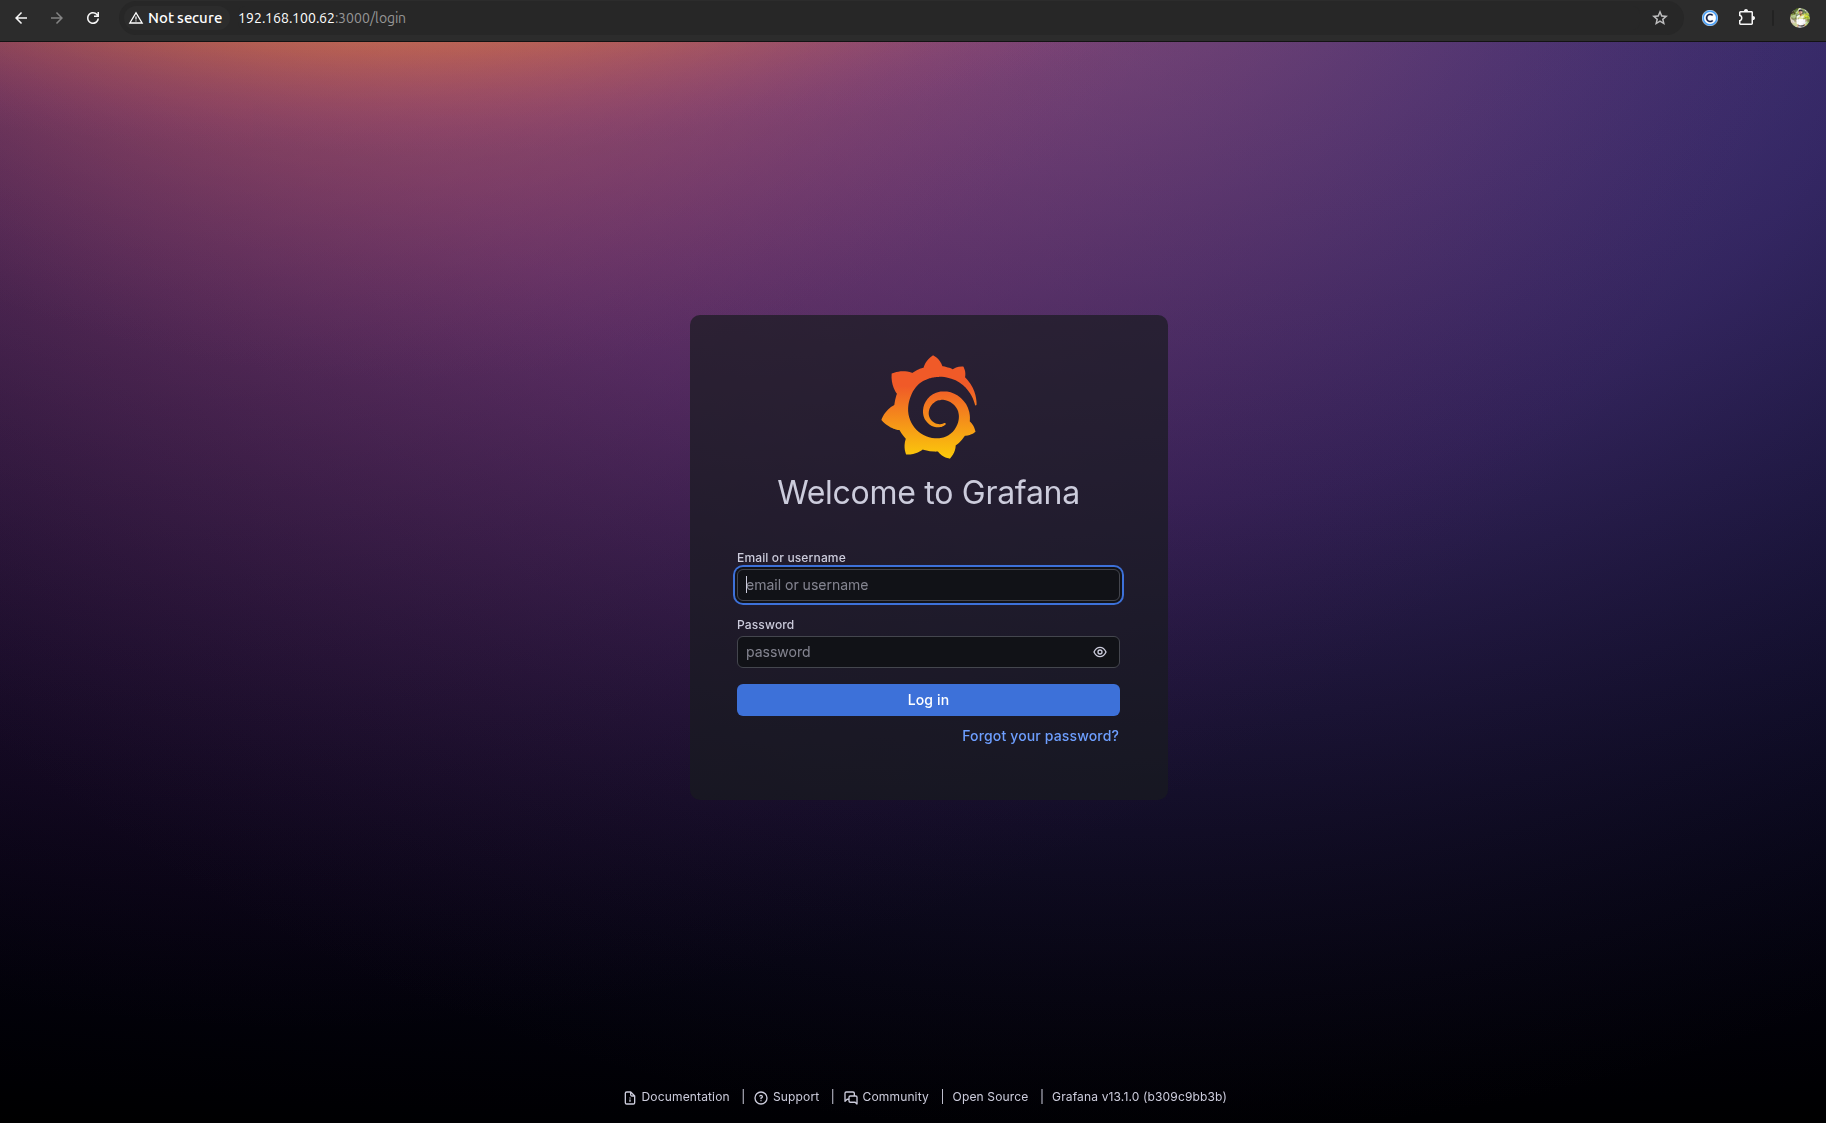Focus the Email or username field
Viewport: 1826px width, 1123px height.
(x=928, y=585)
